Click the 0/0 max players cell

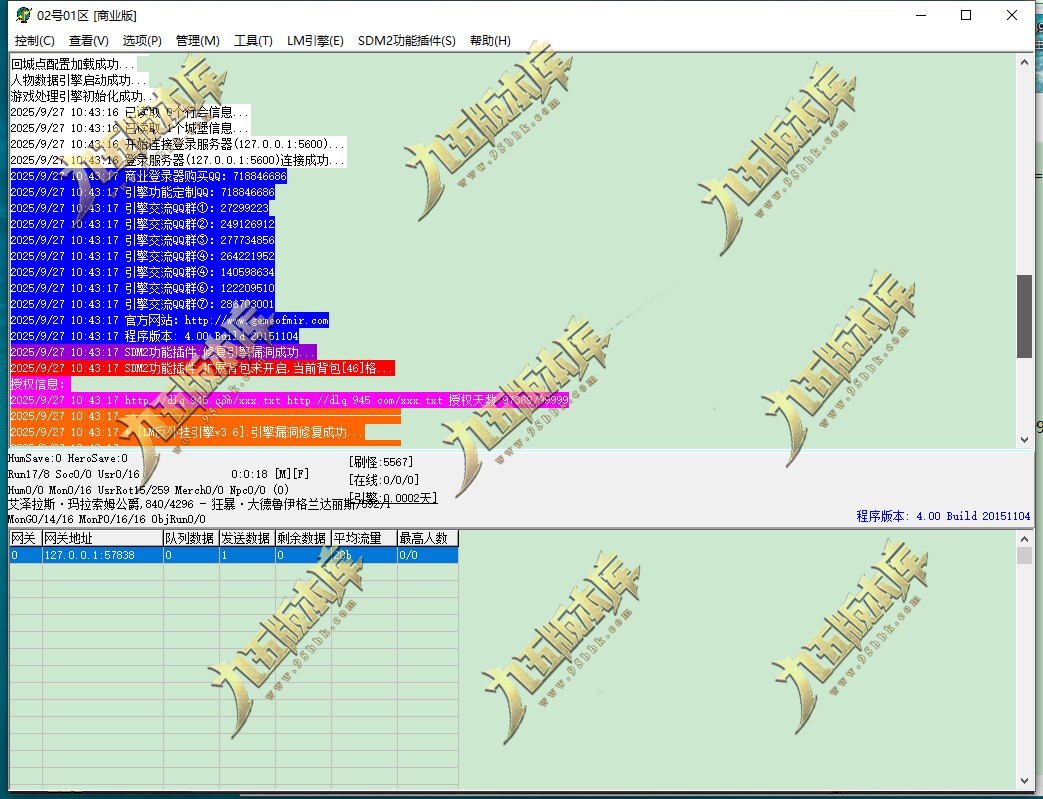(428, 555)
